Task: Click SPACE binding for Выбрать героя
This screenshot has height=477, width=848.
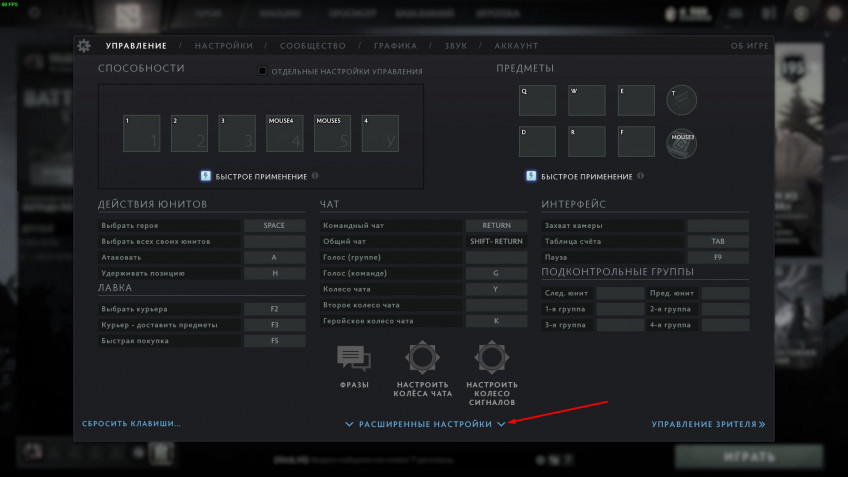Action: (275, 226)
